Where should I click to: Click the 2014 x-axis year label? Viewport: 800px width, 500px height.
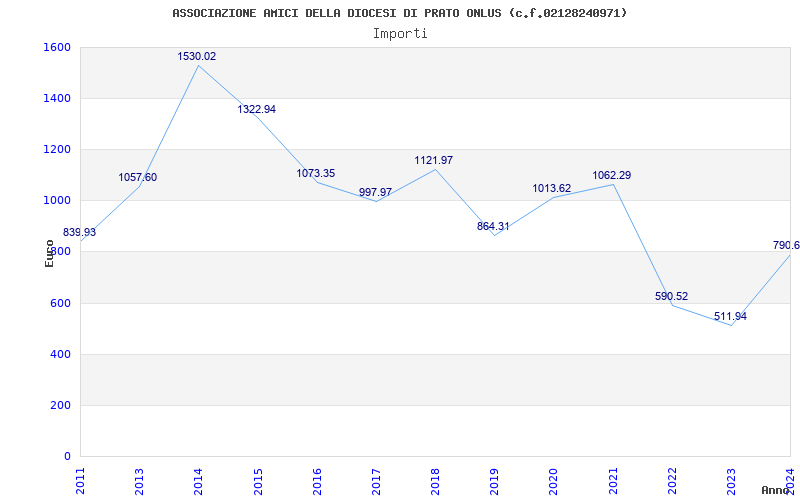[x=198, y=481]
